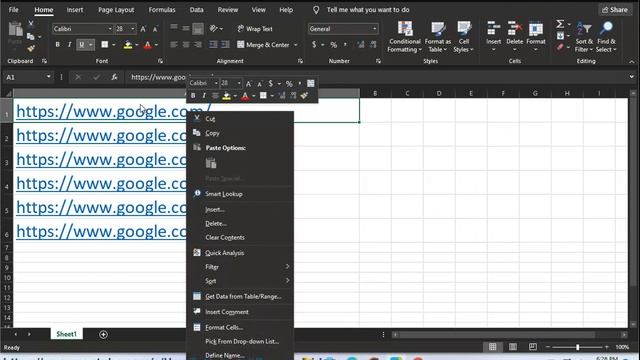
Task: Click Increase Decimal icon in ribbon
Action: tap(361, 45)
